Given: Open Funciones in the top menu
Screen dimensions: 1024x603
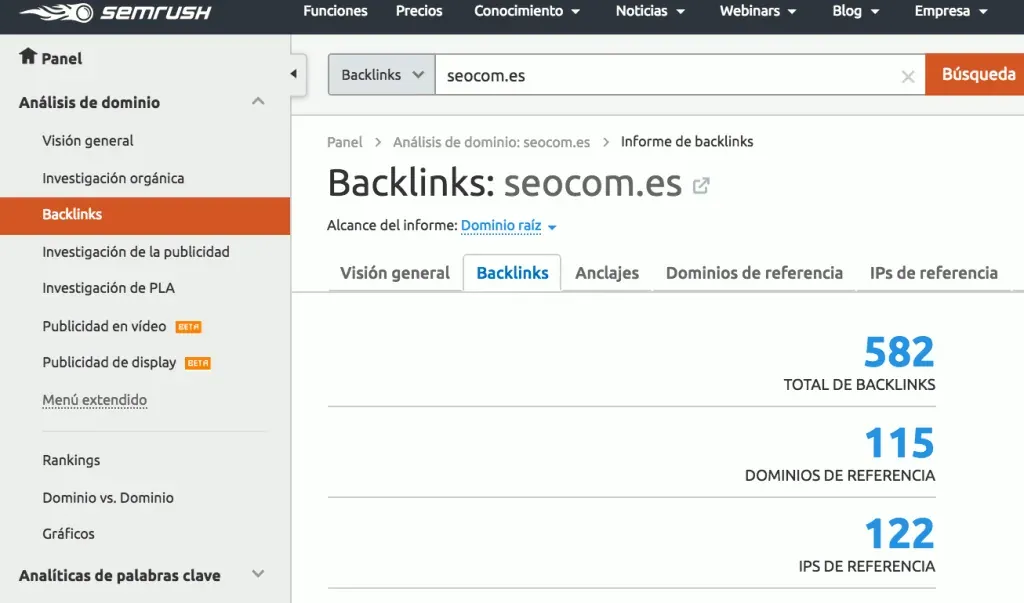Looking at the screenshot, I should 335,11.
